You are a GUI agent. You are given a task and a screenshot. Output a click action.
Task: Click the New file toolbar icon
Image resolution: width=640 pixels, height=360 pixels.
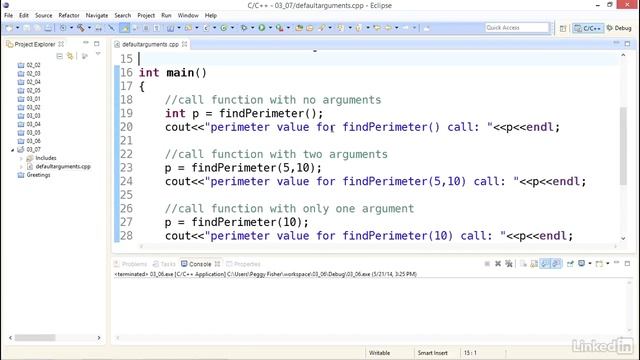(9, 28)
